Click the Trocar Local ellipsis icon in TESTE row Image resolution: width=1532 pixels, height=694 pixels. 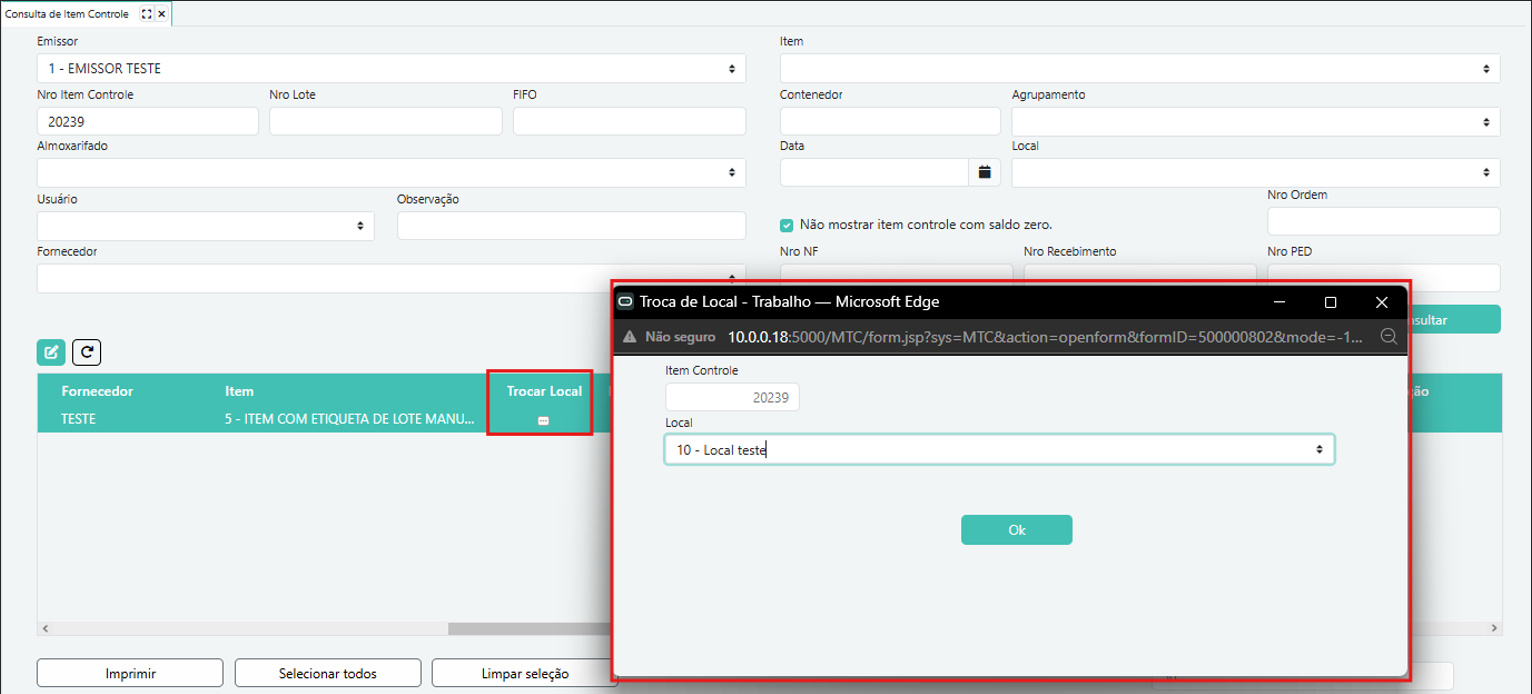pyautogui.click(x=543, y=421)
